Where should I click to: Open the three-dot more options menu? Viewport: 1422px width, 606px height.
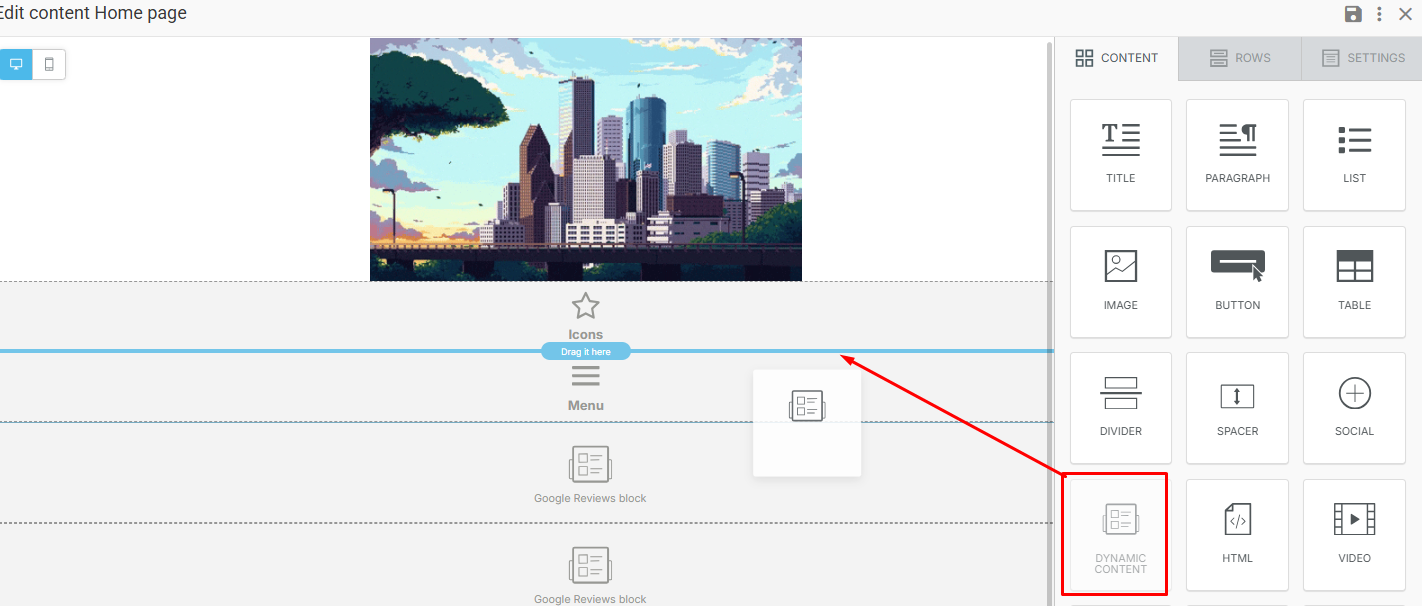coord(1379,14)
